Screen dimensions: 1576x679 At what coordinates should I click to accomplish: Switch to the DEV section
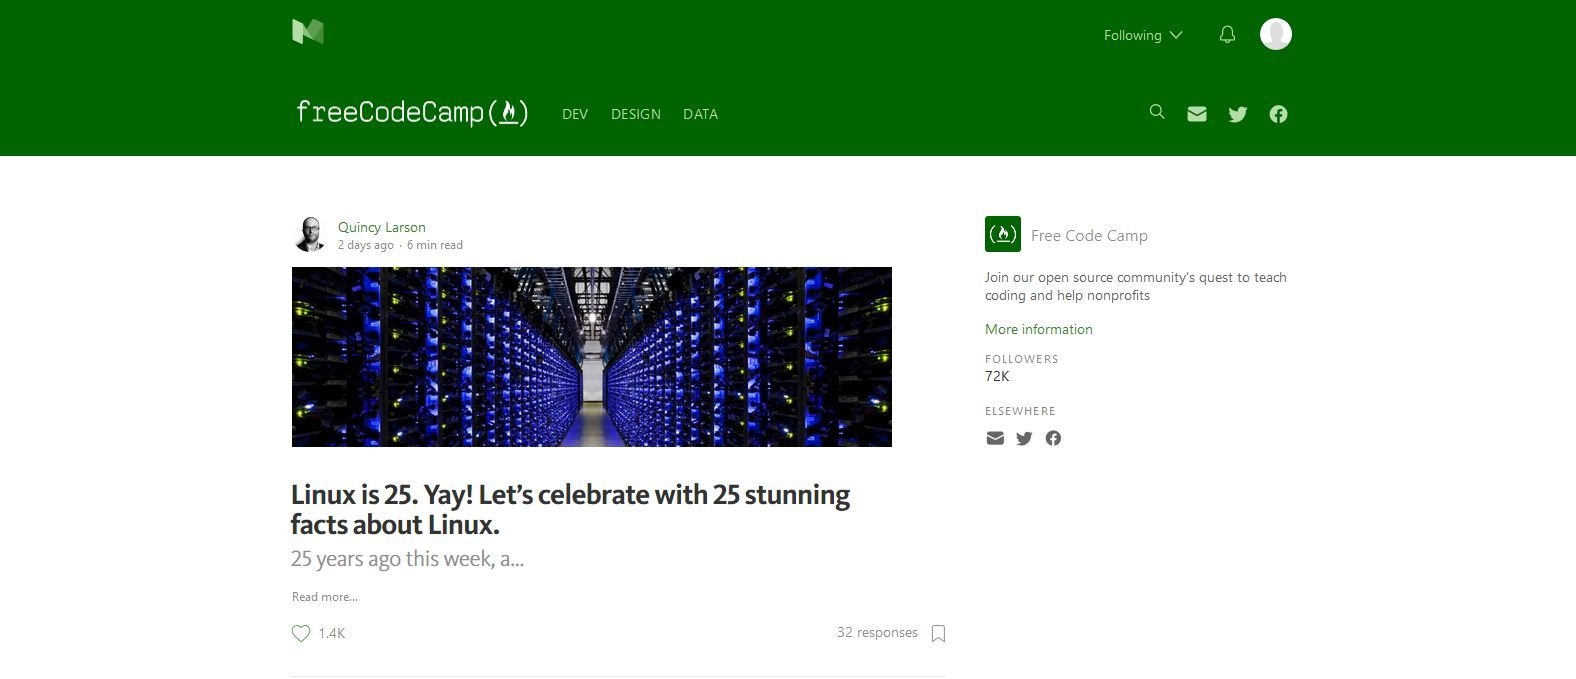click(575, 114)
